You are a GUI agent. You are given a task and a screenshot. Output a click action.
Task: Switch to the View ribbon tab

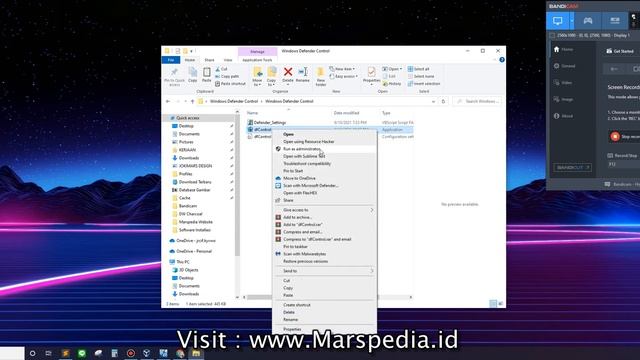click(228, 60)
